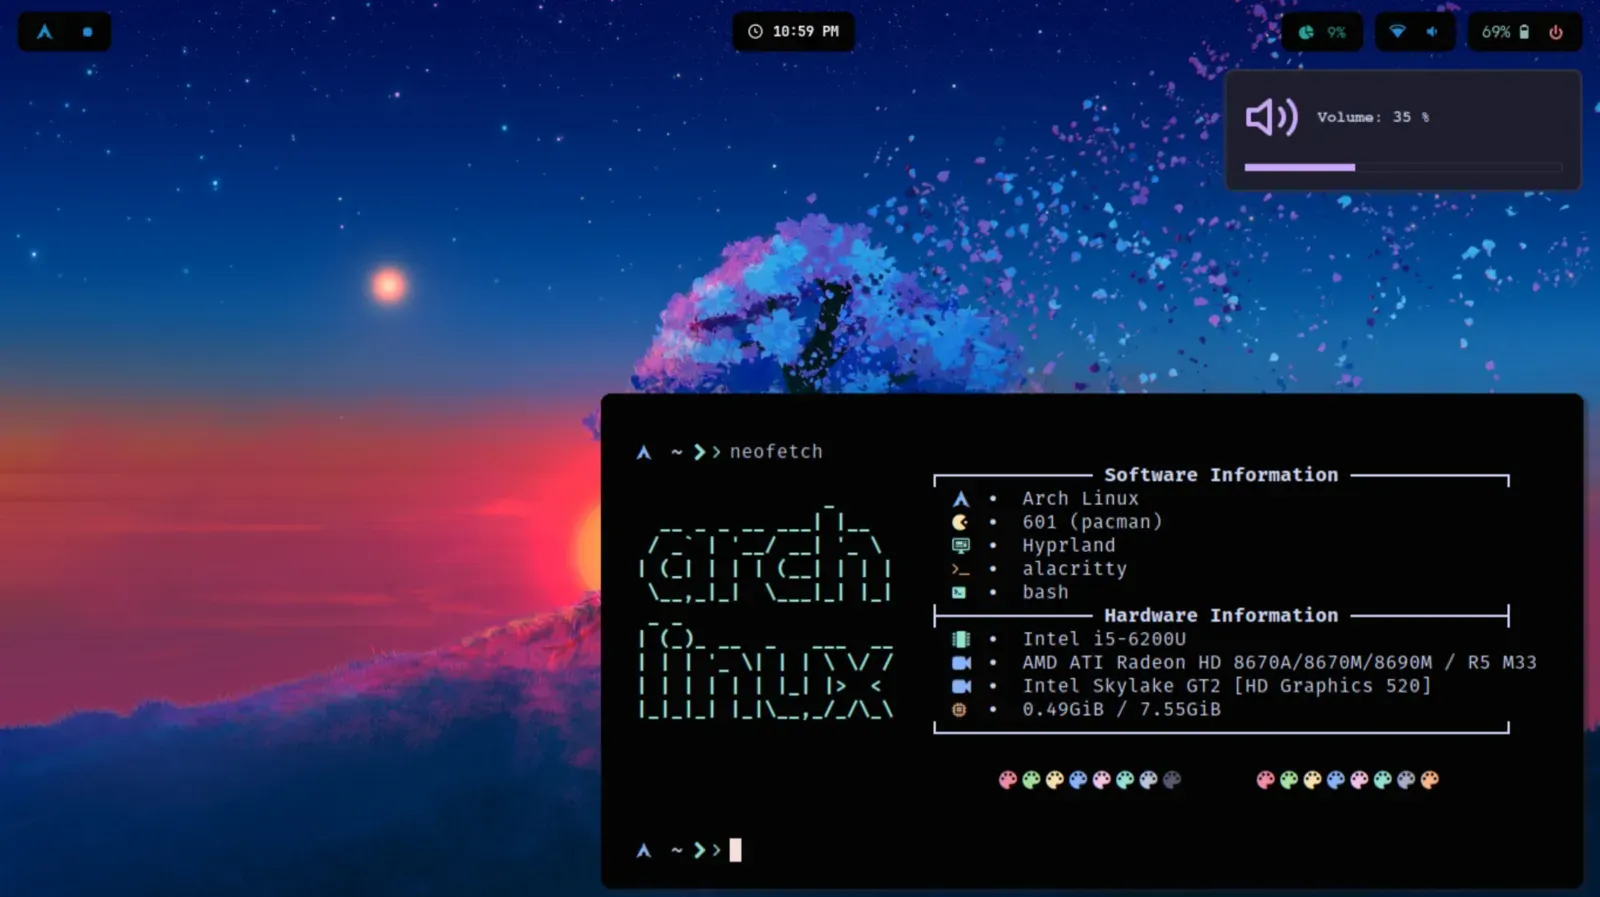1600x897 pixels.
Task: Click the GPU icon beside 'Intel Skylake GT2'
Action: 961,686
